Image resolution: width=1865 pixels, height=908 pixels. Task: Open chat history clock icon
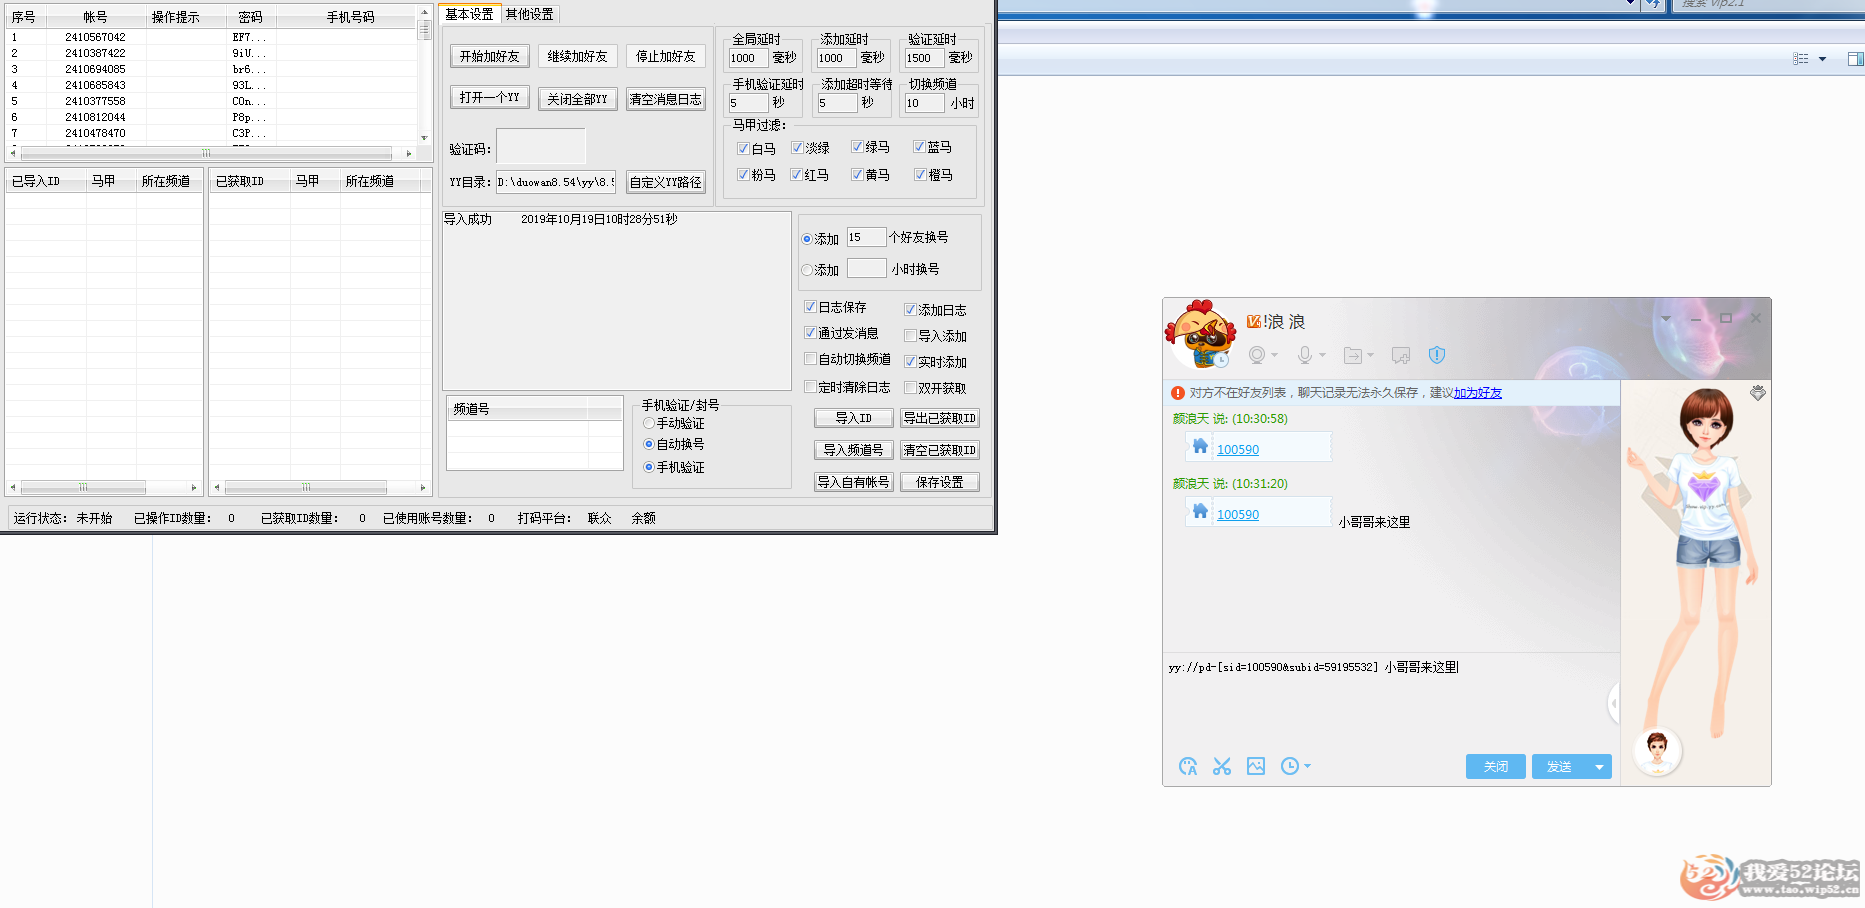point(1290,766)
